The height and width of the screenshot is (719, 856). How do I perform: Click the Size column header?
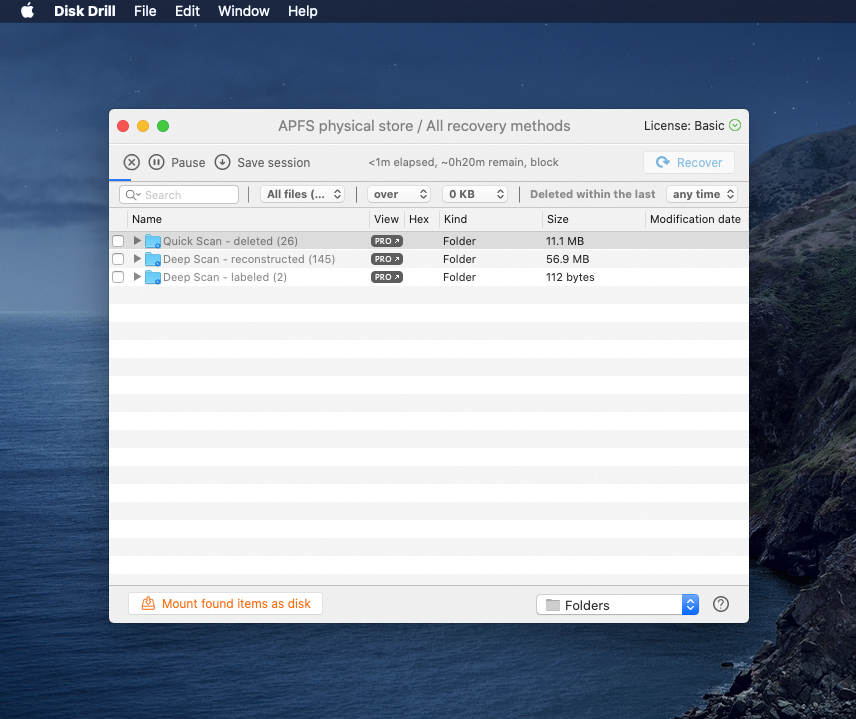[557, 219]
